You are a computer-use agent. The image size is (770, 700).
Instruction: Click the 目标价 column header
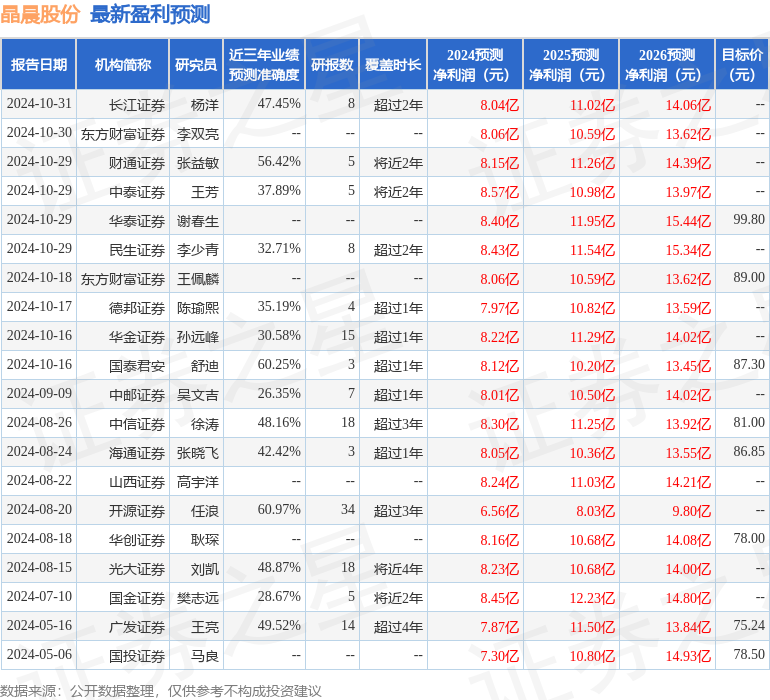tap(742, 64)
